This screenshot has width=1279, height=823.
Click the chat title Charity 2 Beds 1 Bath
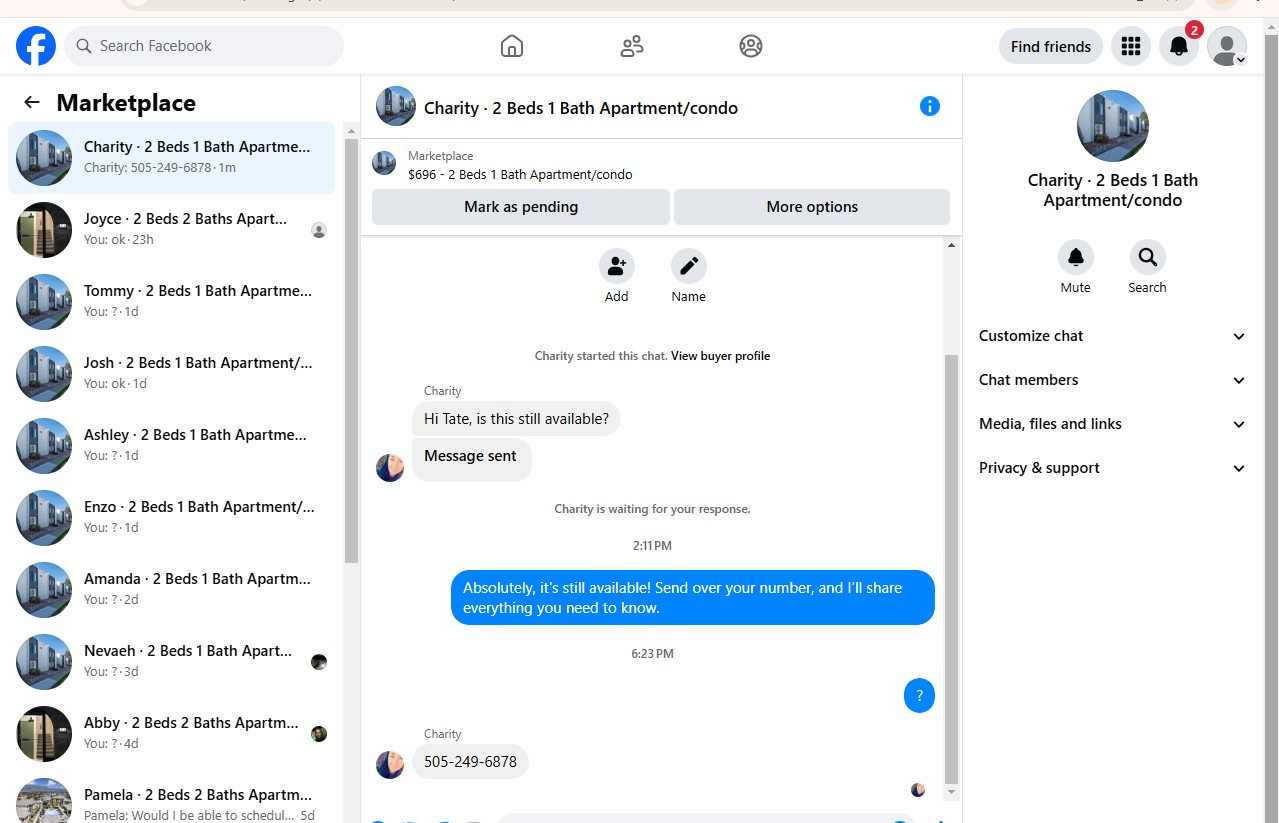tap(581, 108)
